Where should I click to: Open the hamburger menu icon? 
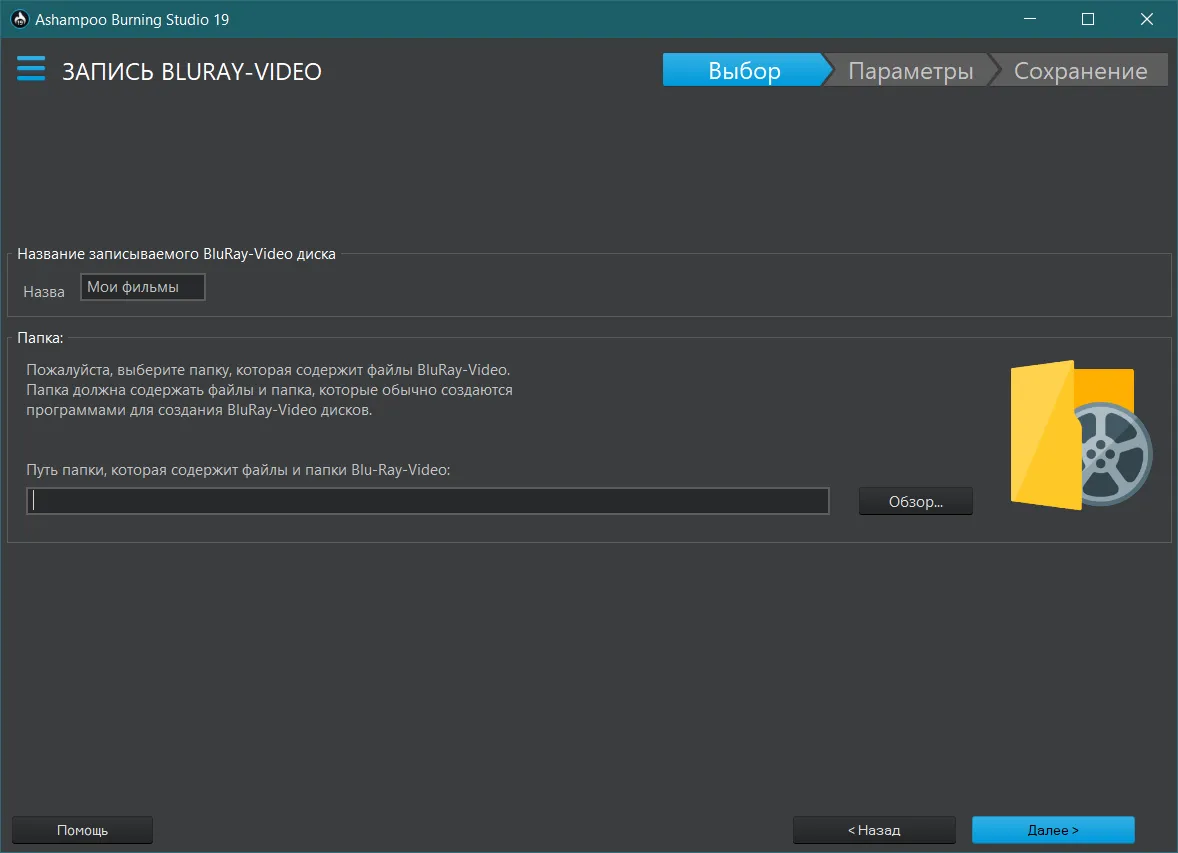pos(31,68)
